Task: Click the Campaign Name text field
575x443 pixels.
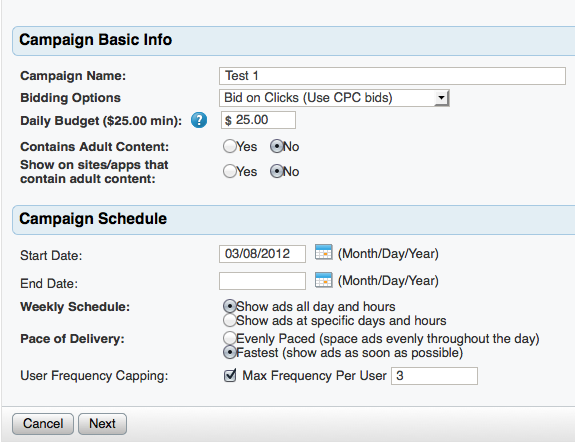Action: pos(392,76)
